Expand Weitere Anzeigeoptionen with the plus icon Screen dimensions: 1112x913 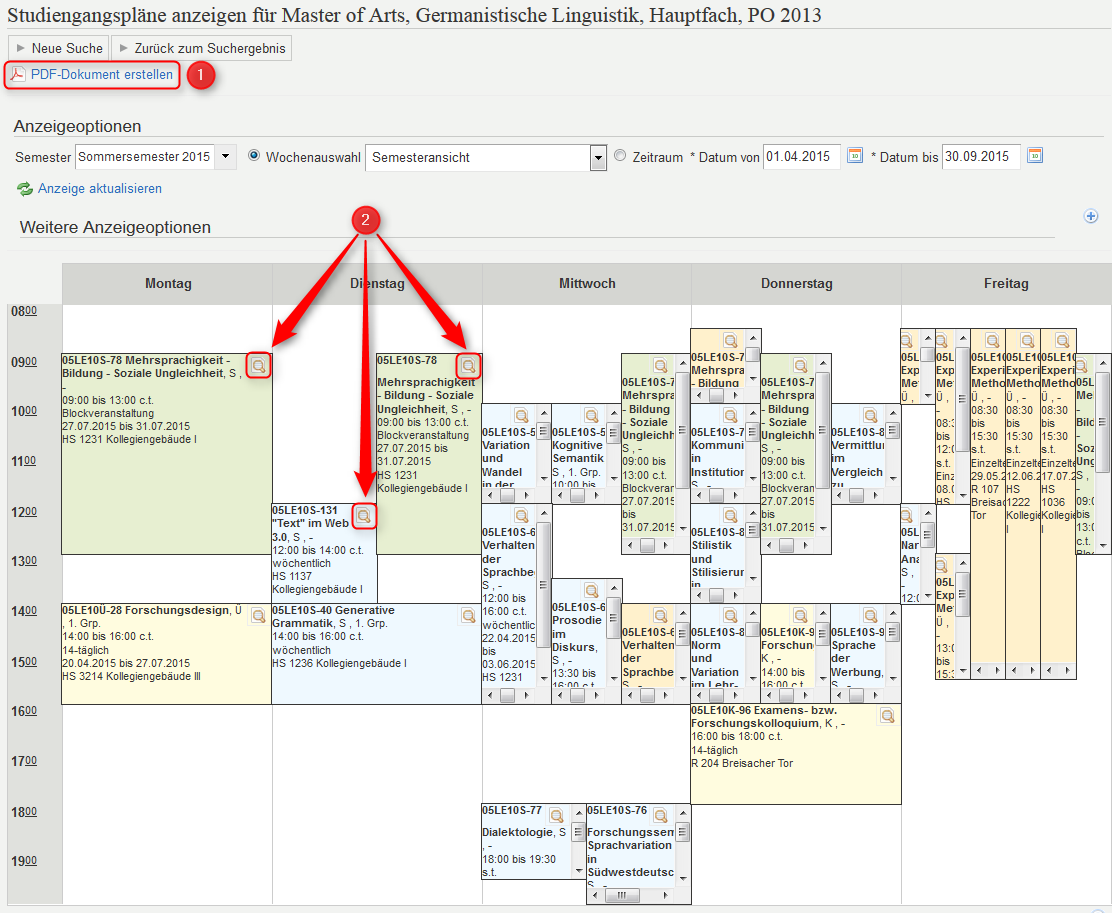pos(1091,216)
